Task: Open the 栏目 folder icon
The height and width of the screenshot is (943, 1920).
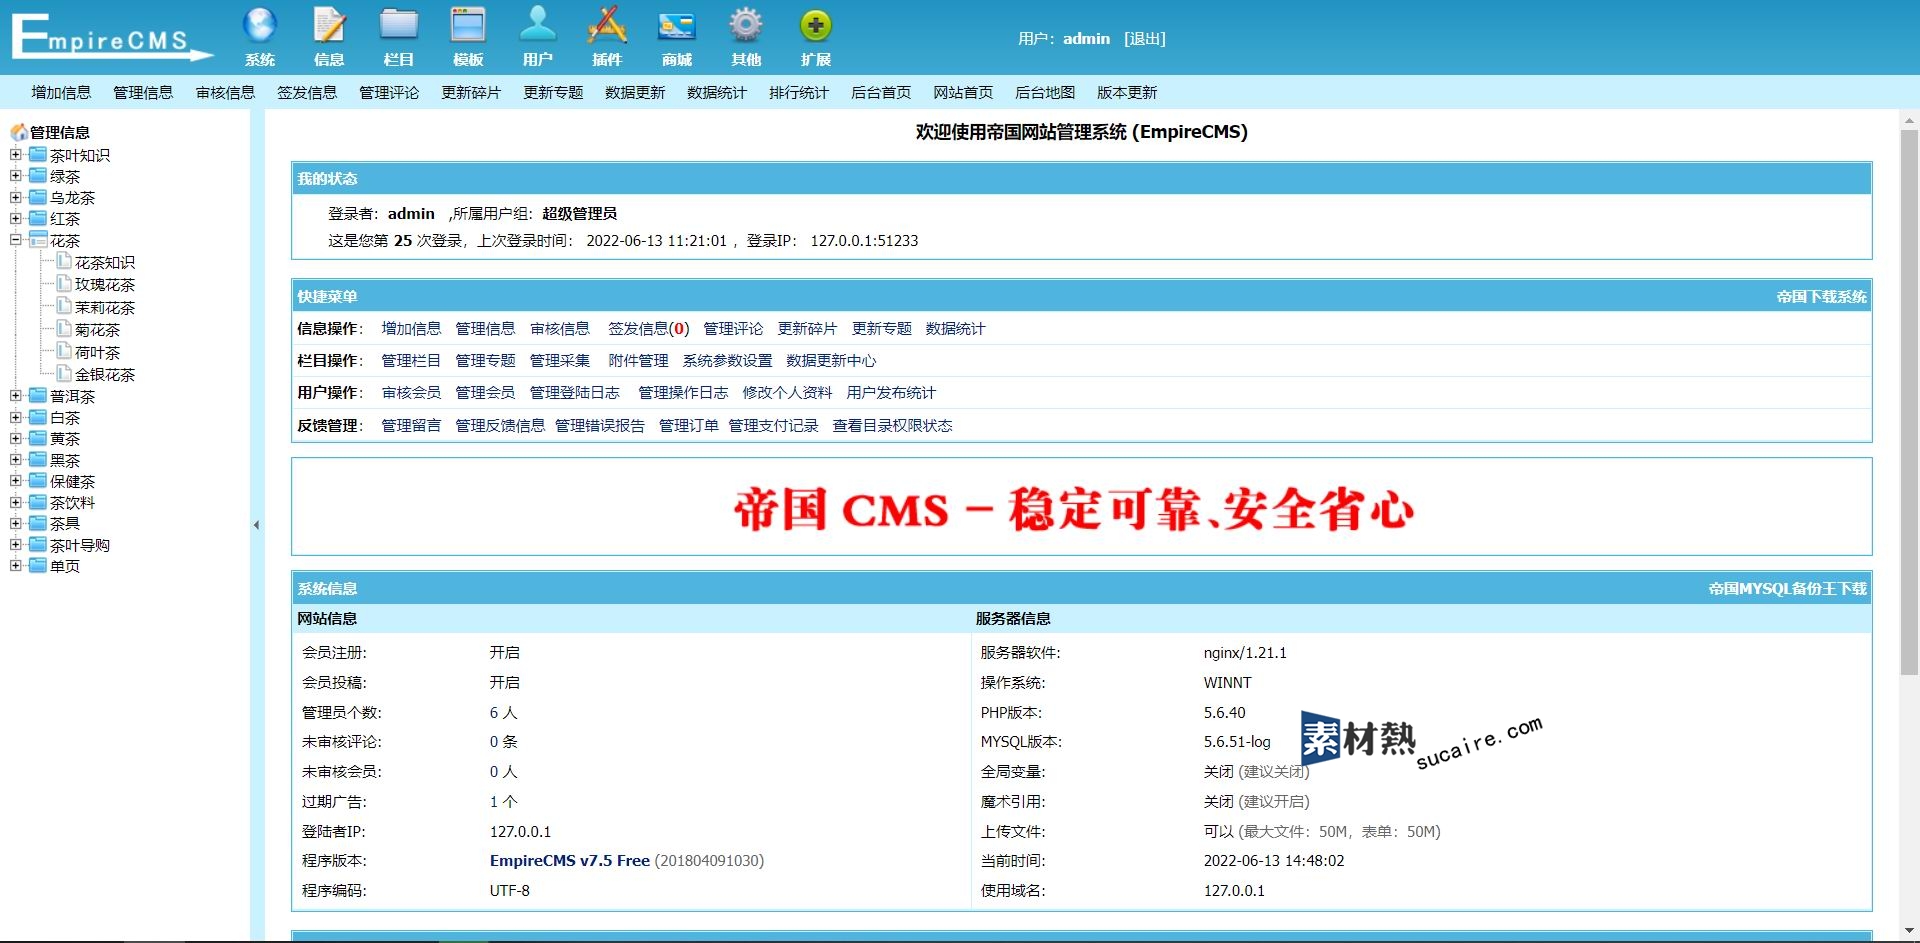Action: click(398, 26)
